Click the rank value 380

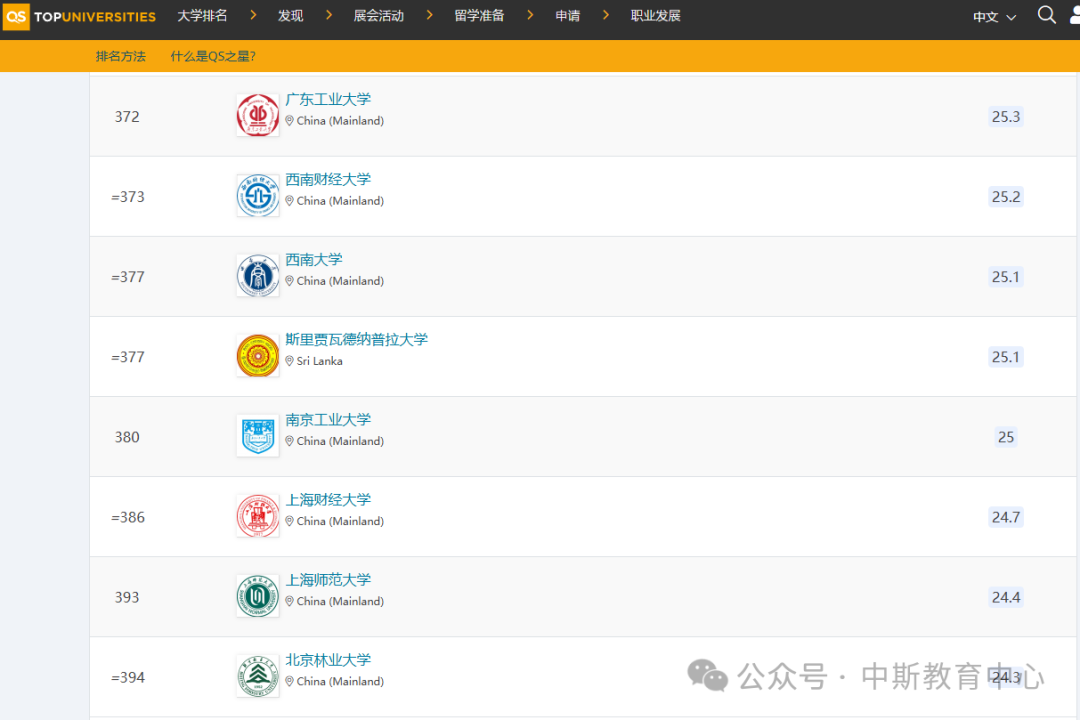click(127, 437)
